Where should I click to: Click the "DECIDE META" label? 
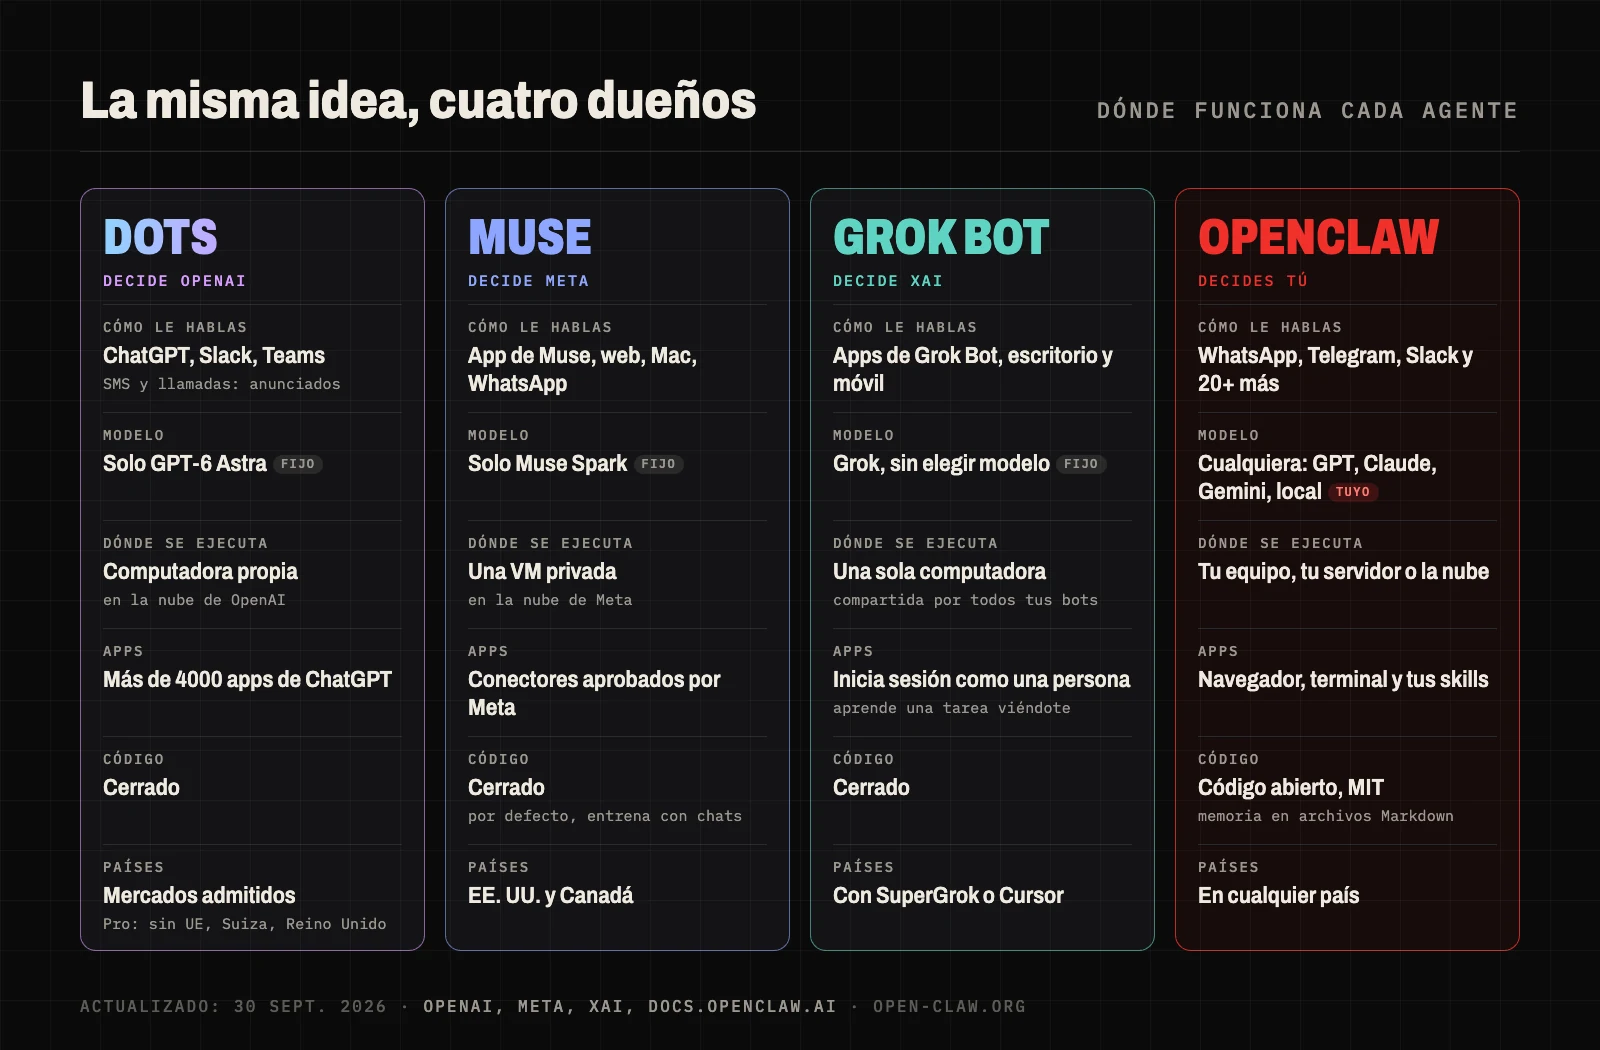(x=528, y=281)
